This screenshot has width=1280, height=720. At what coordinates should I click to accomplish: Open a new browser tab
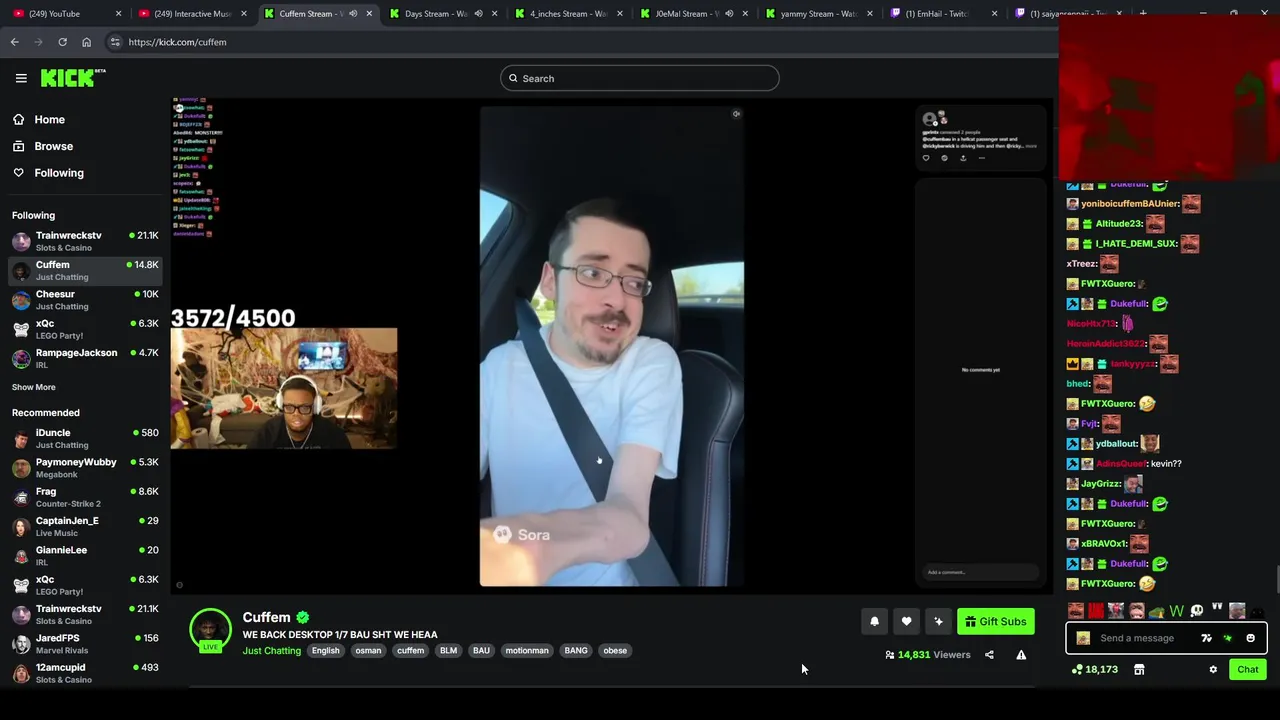[x=1143, y=14]
